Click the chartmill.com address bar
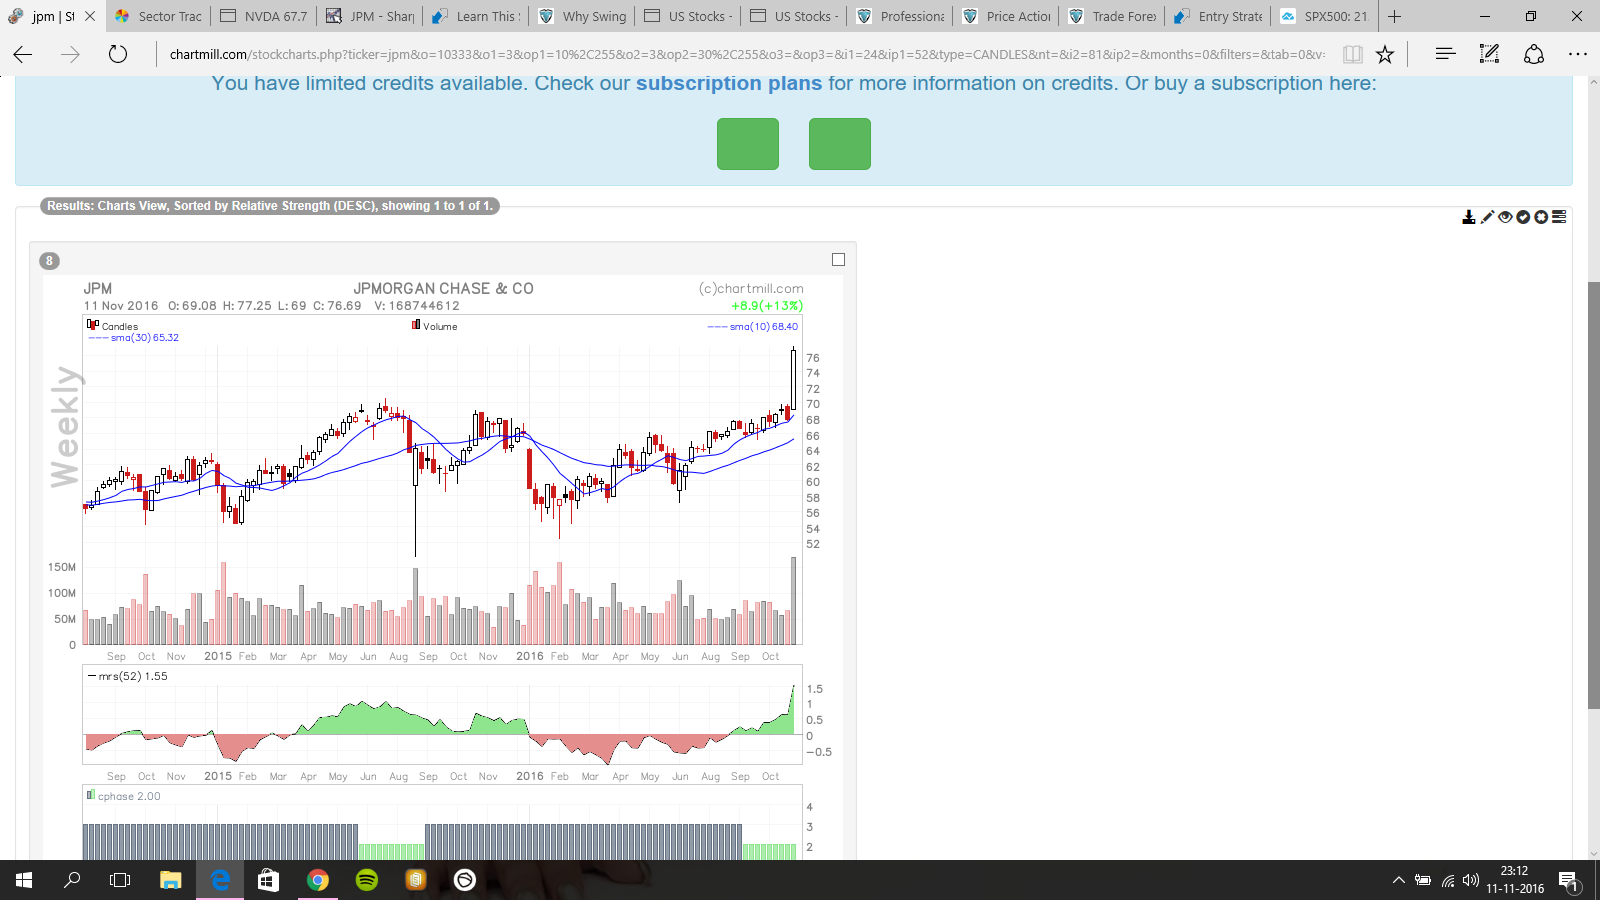 coord(747,54)
